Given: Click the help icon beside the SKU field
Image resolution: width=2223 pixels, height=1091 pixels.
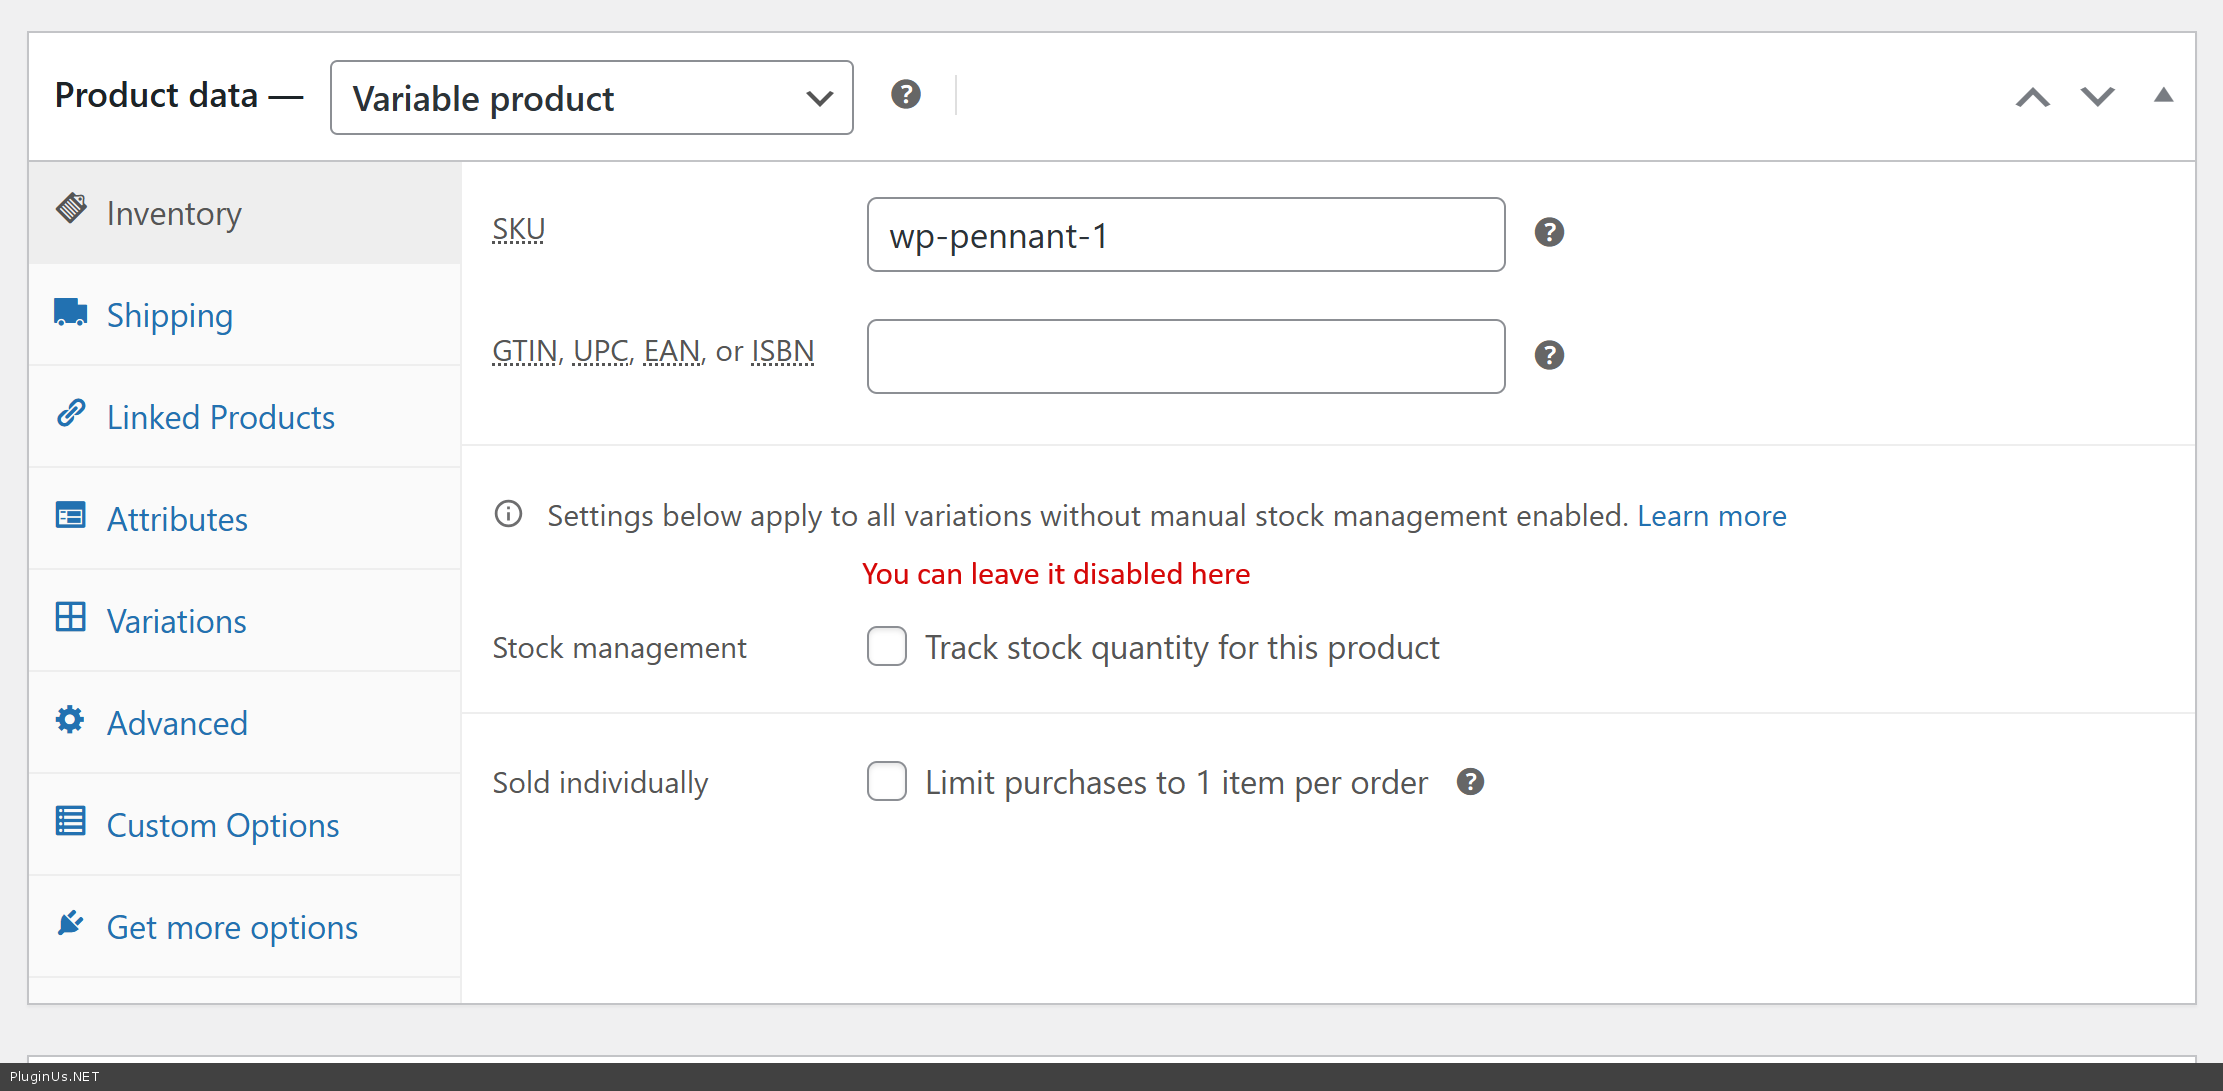Looking at the screenshot, I should (1549, 233).
